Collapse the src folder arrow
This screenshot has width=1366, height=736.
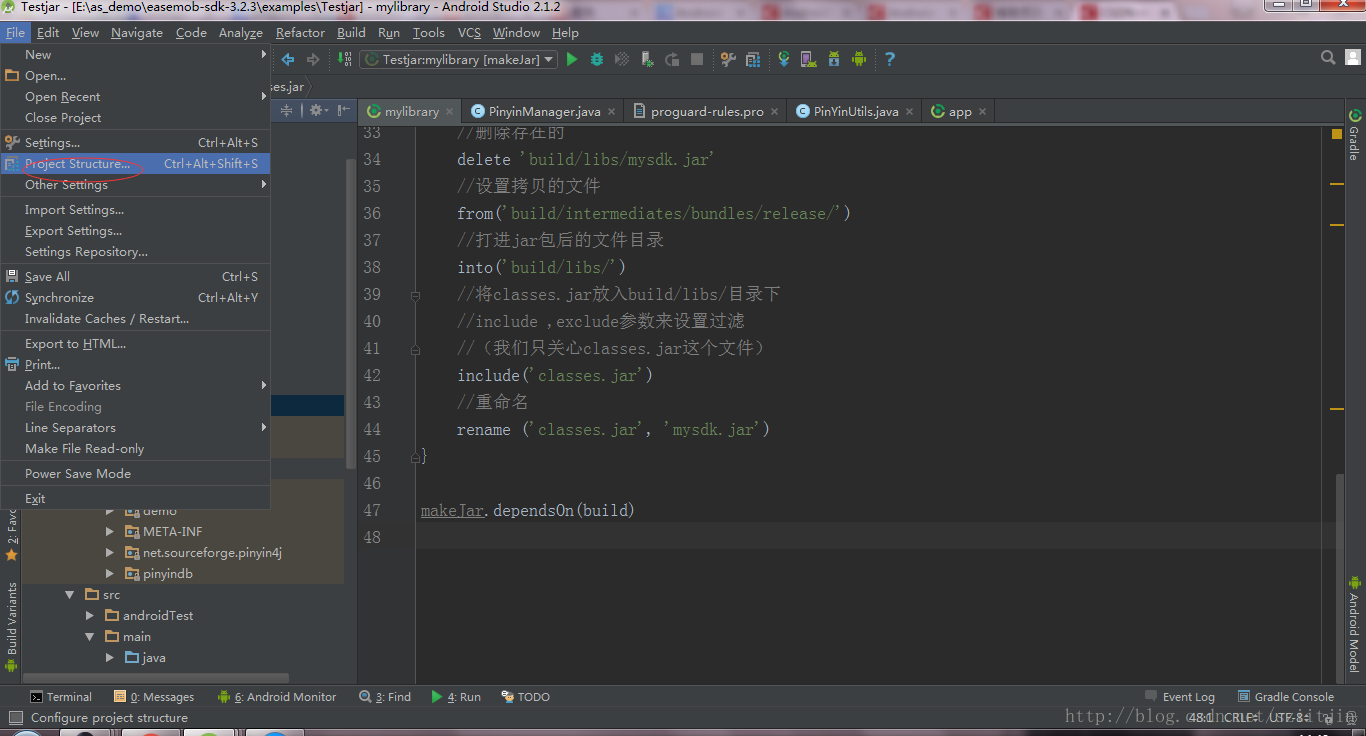coord(69,595)
